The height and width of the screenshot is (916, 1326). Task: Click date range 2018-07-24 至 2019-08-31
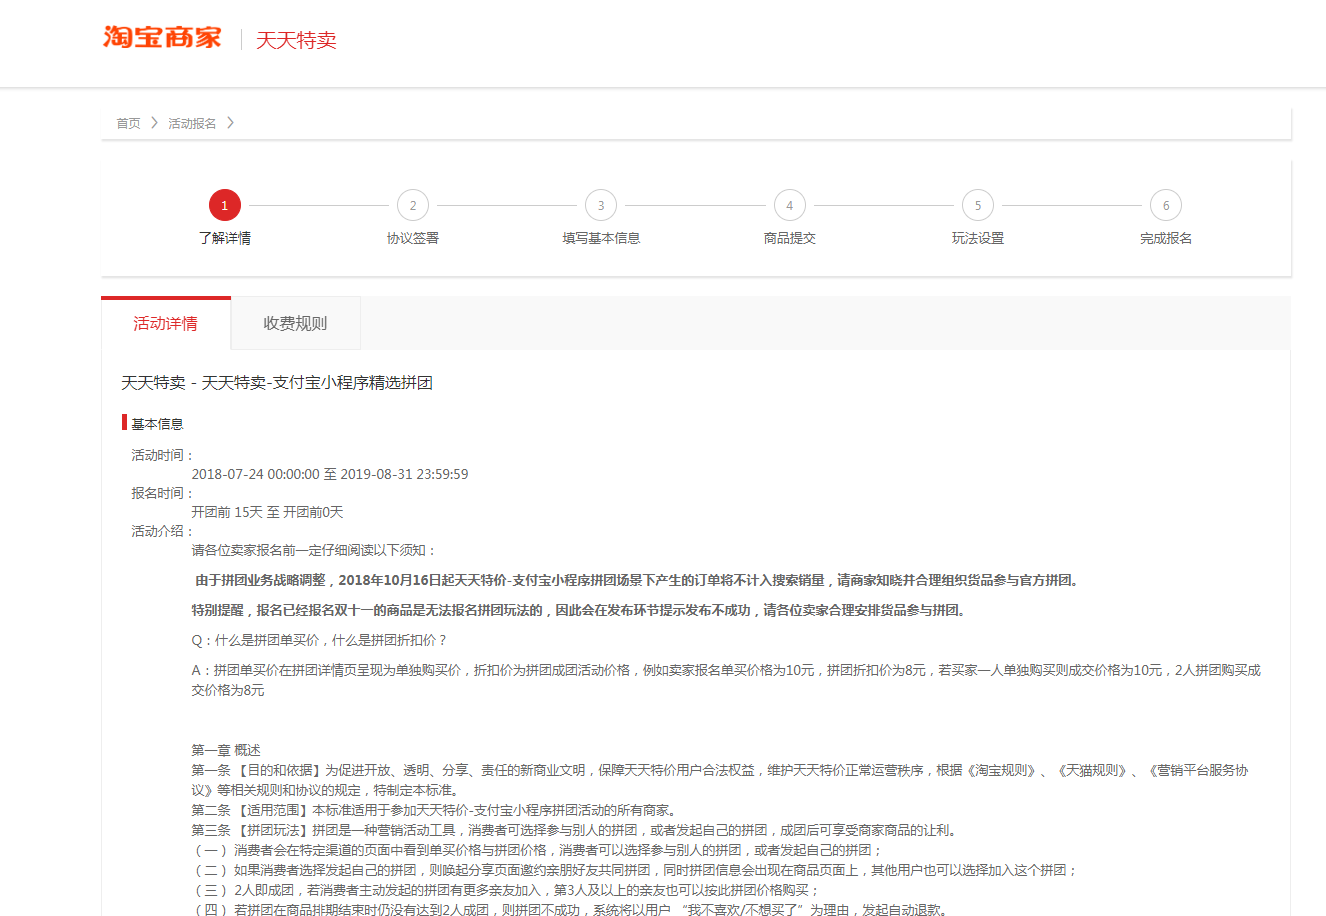click(330, 474)
